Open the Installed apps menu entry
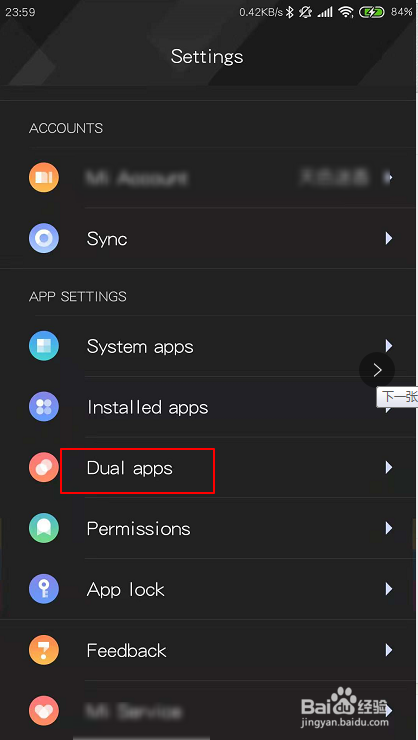This screenshot has width=418, height=740. coord(209,407)
